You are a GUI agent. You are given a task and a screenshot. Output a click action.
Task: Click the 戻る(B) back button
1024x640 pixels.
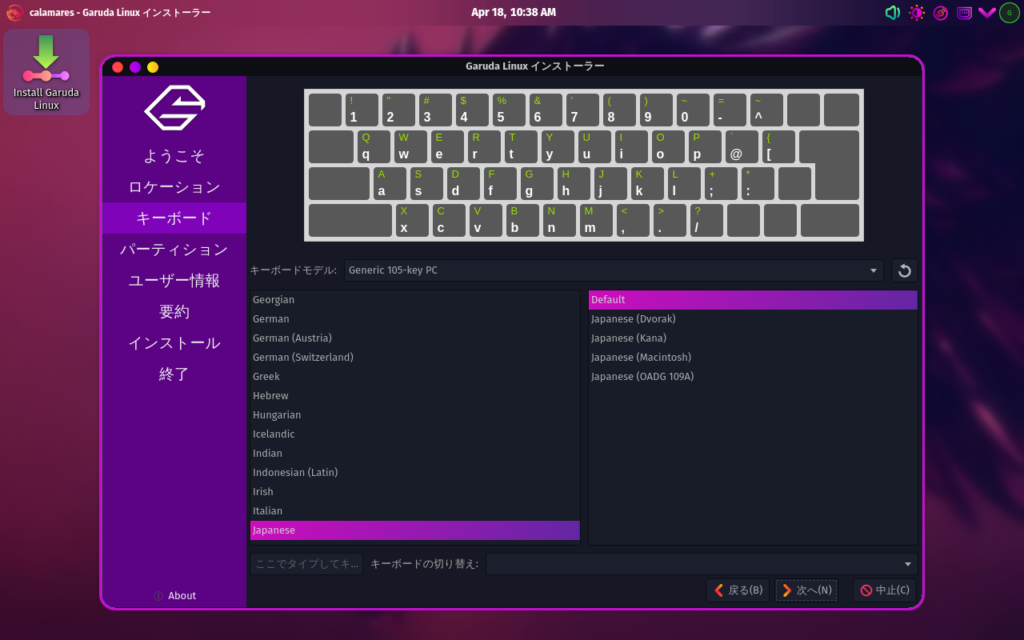point(737,590)
